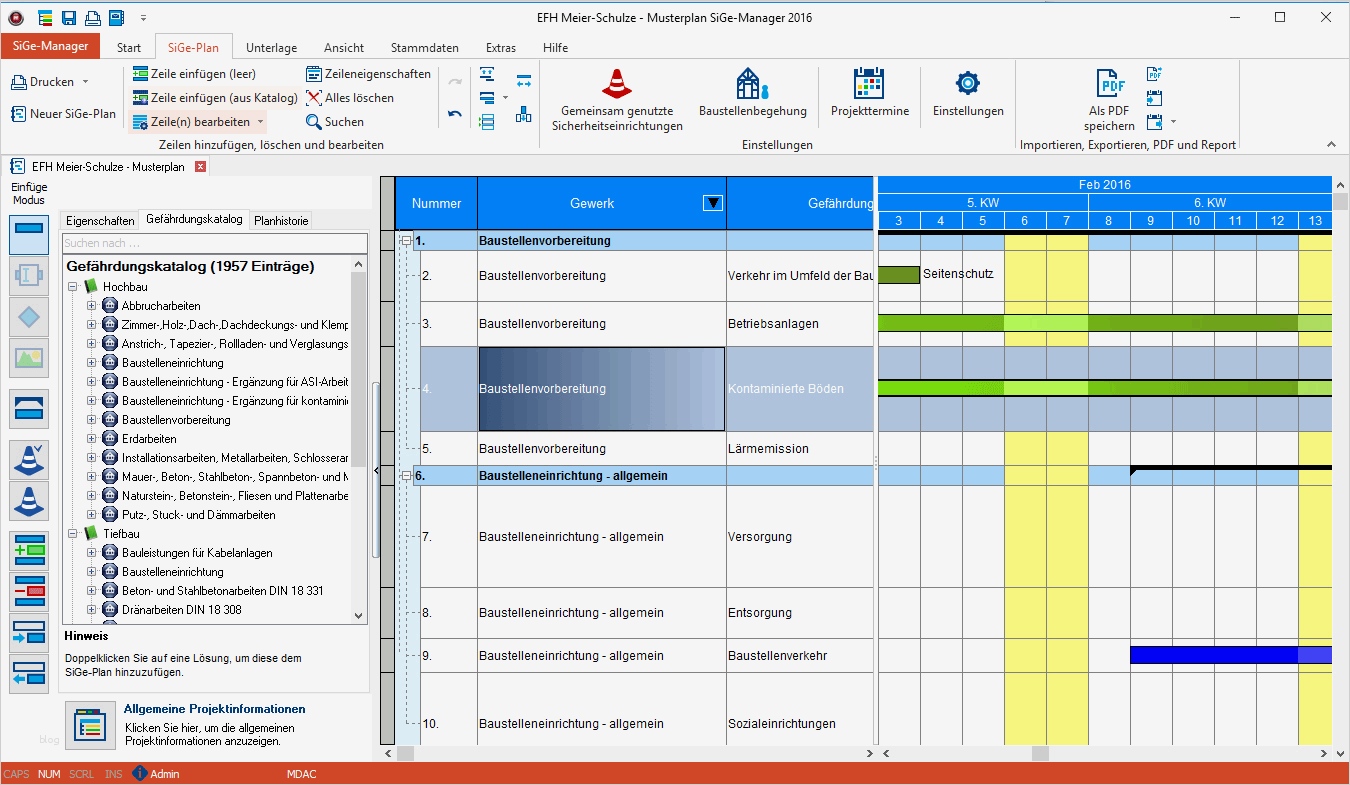Open Einstellungen gear icon in ribbon
This screenshot has width=1350, height=785.
point(967,84)
